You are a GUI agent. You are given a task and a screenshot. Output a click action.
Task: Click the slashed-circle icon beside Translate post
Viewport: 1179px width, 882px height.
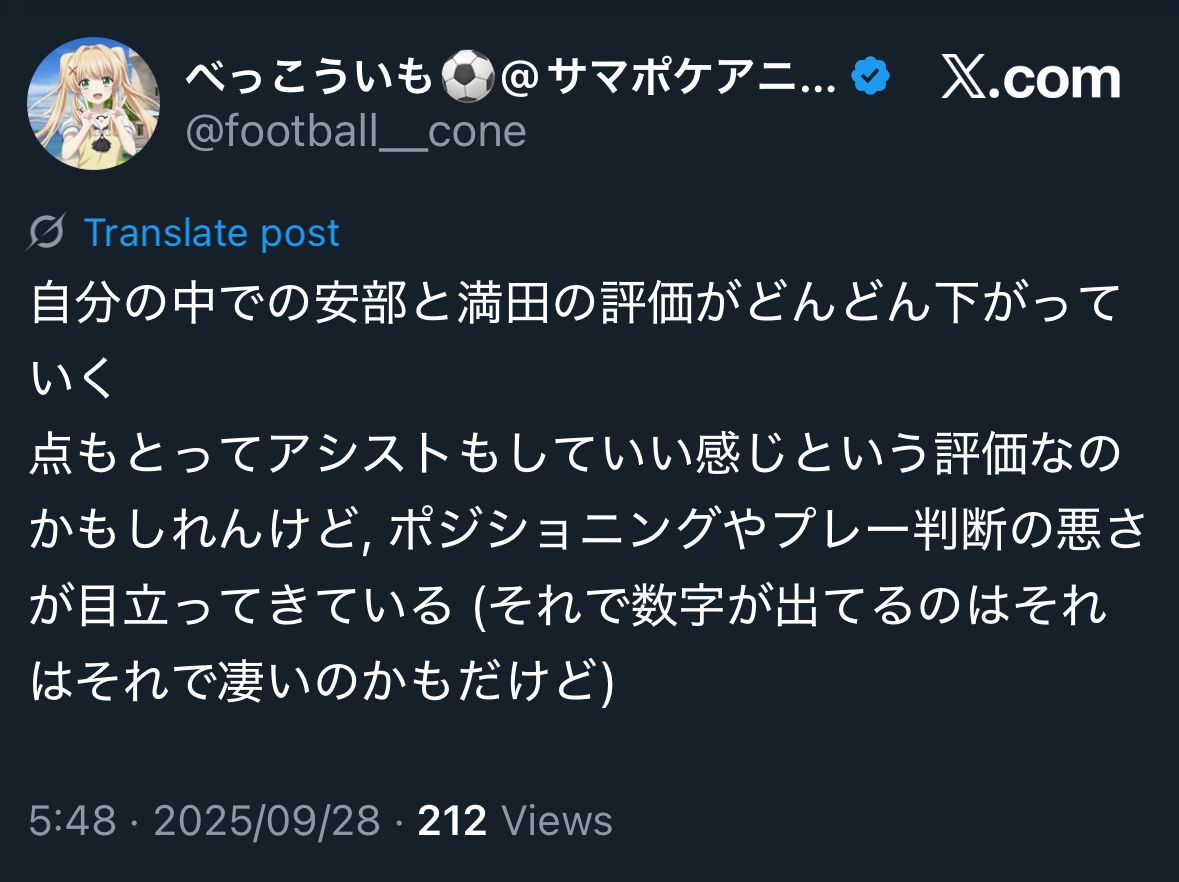tap(47, 233)
